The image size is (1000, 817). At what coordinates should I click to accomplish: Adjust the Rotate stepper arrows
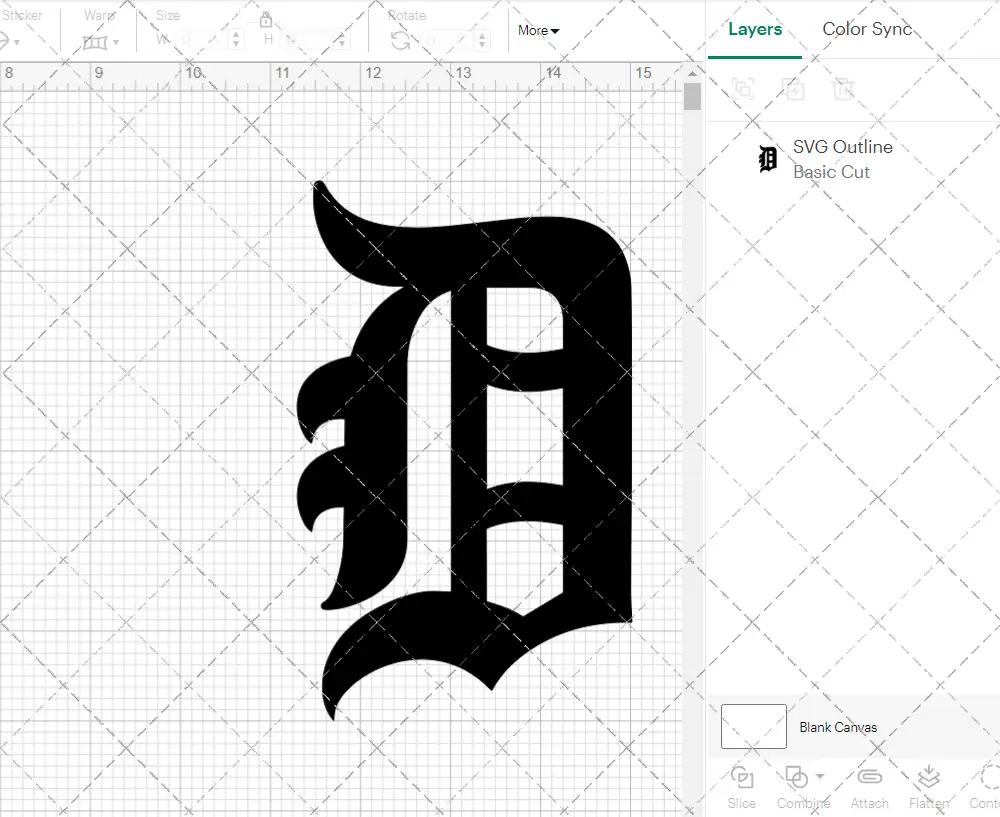click(x=482, y=40)
